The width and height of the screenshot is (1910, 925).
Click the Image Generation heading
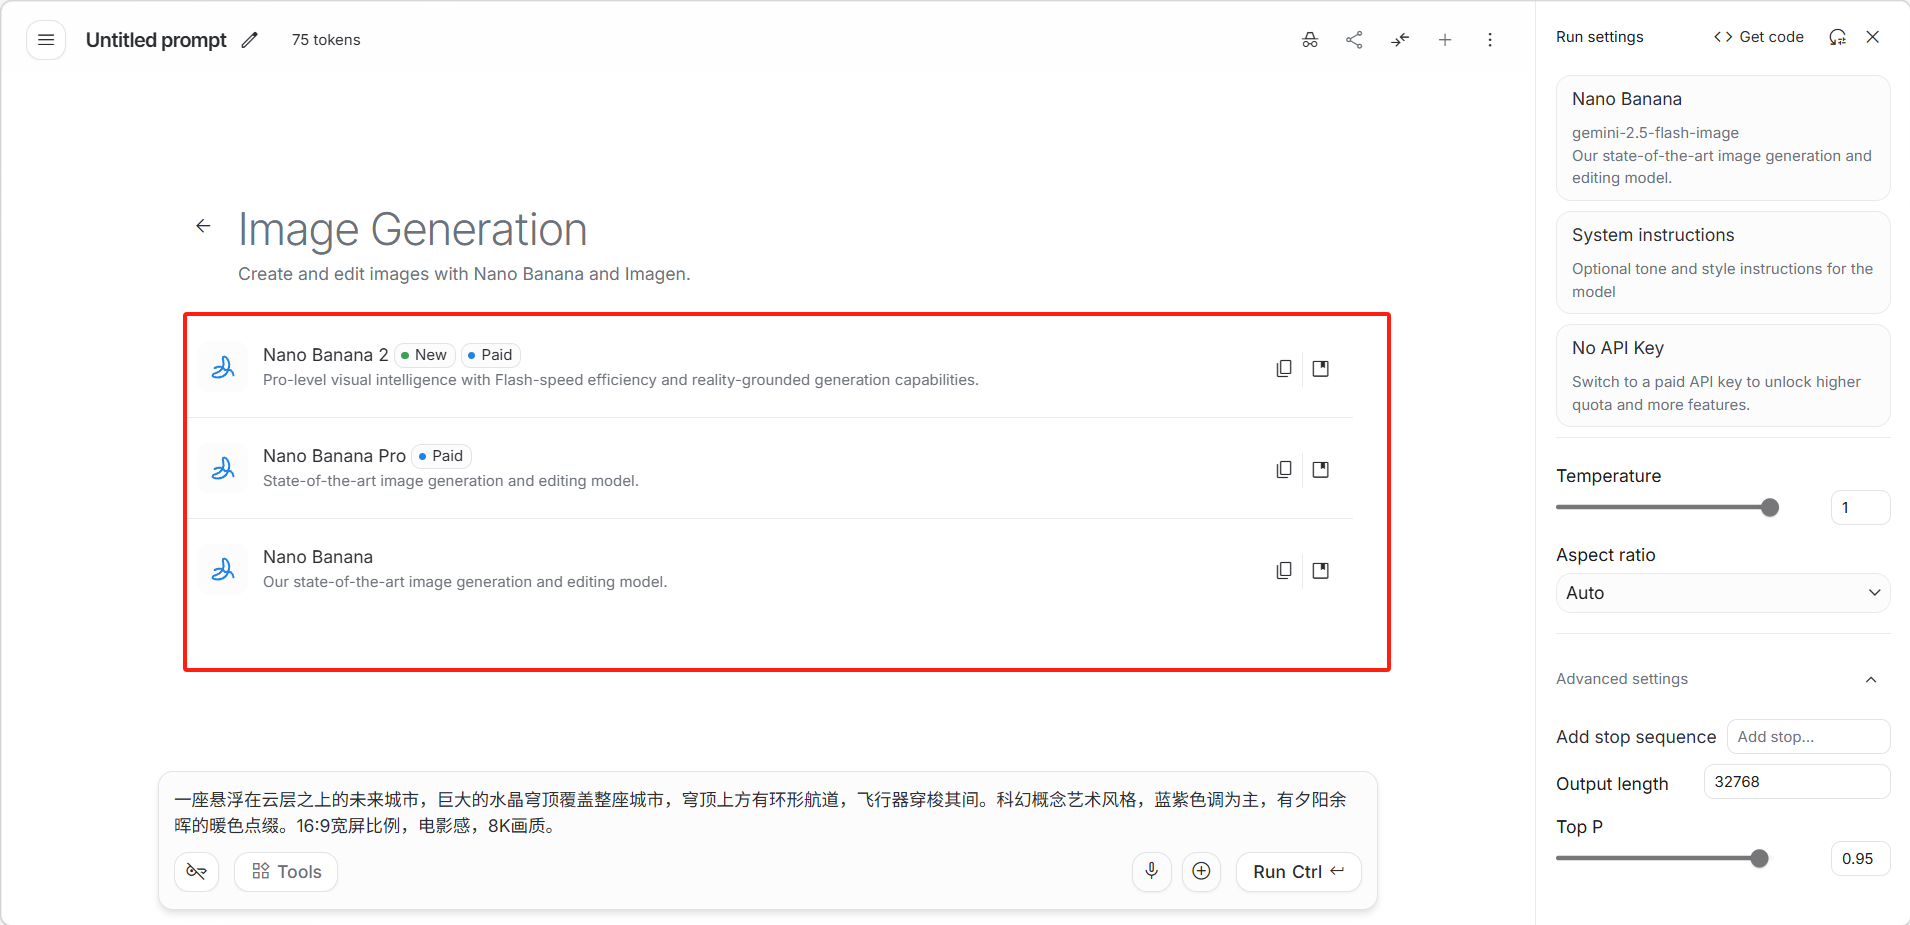point(412,229)
